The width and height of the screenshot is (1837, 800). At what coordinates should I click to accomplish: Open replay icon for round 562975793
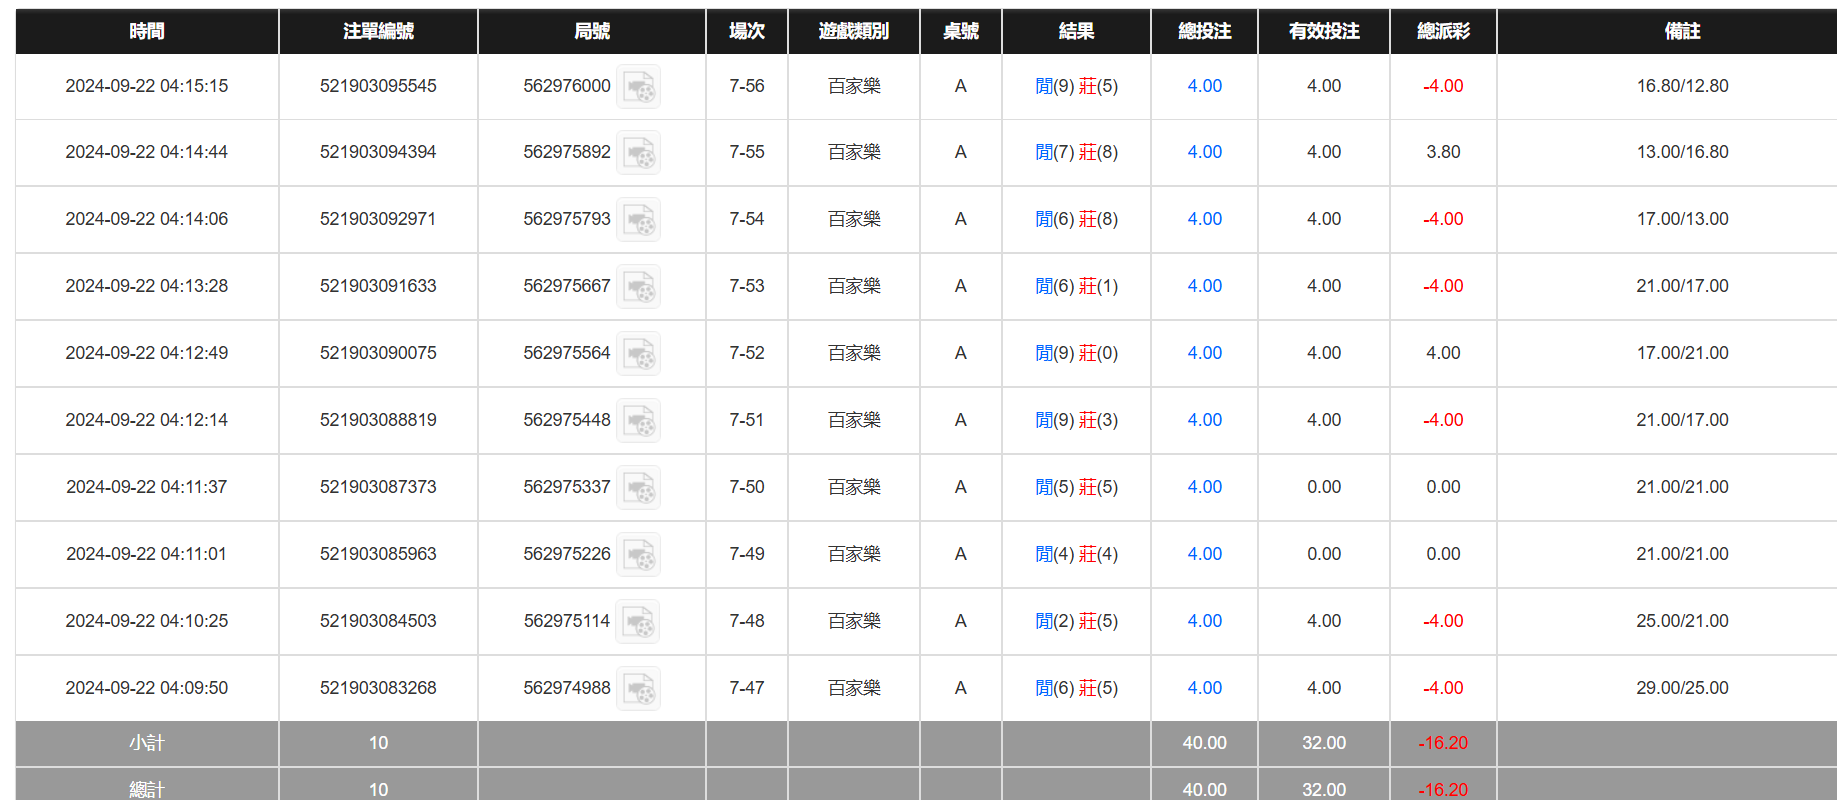(x=638, y=220)
